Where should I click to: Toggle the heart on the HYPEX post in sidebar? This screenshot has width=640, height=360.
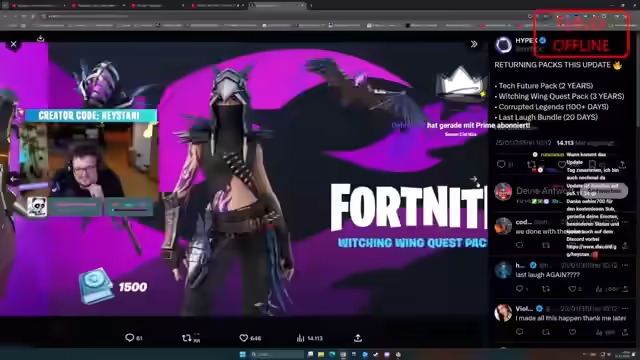coord(562,164)
